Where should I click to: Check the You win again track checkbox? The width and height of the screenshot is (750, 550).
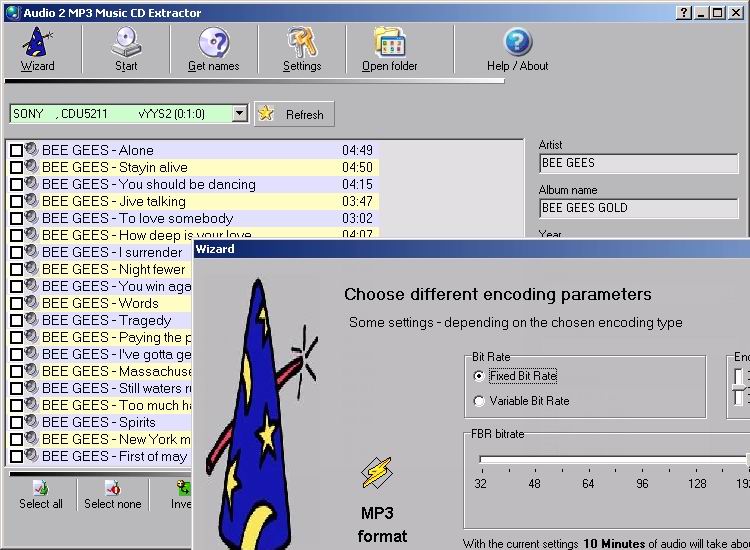16,286
